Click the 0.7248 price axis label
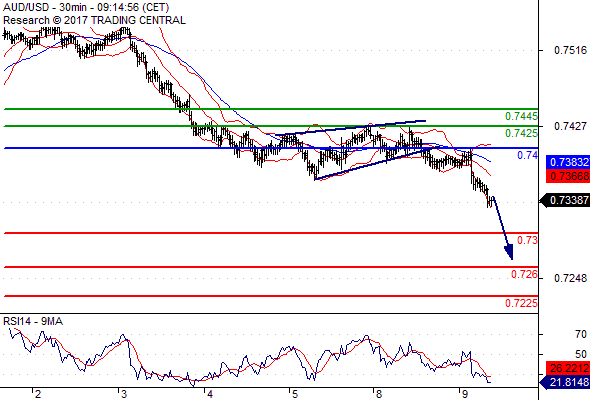Image resolution: width=590 pixels, height=400 pixels. click(570, 278)
